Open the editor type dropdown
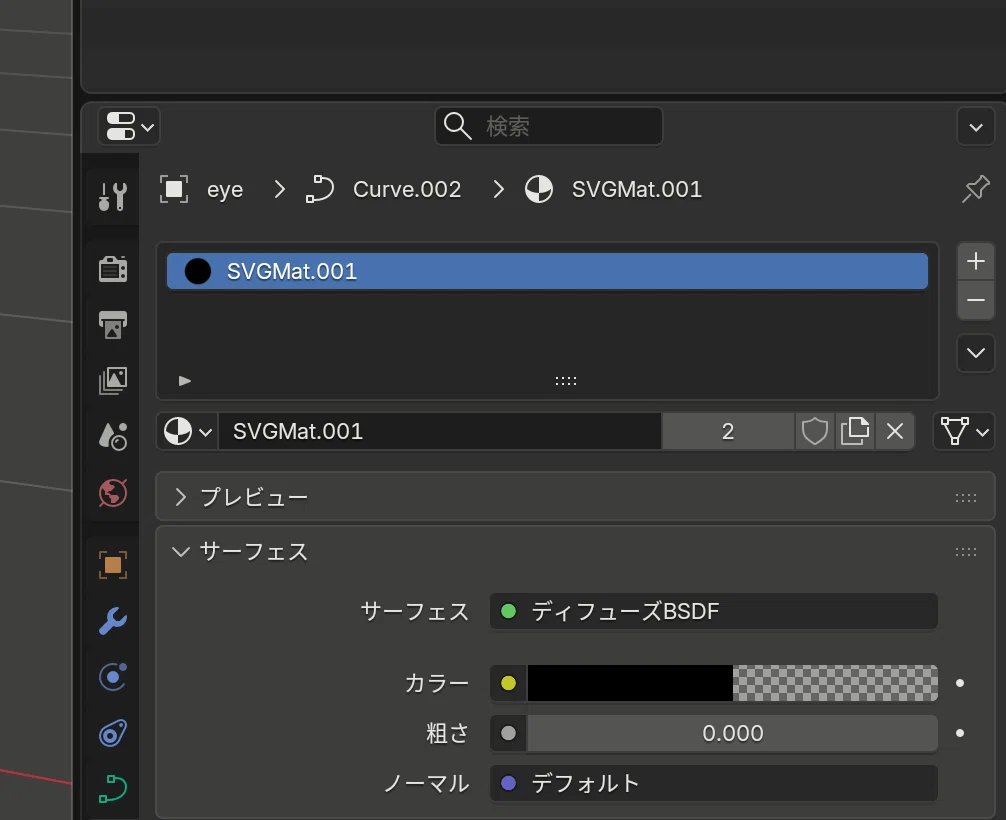The image size is (1006, 820). pyautogui.click(x=129, y=126)
